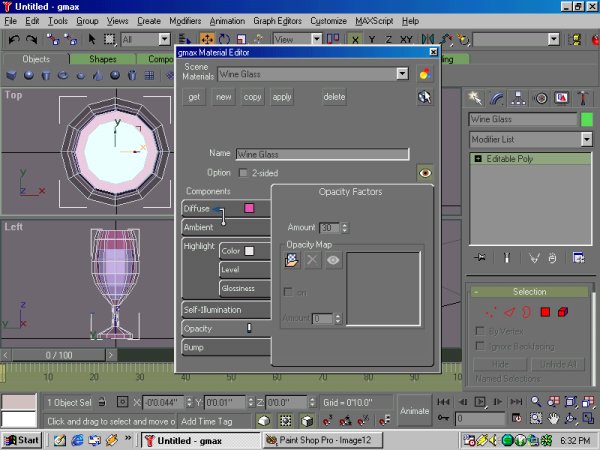Open the Graph Editors menu
This screenshot has height=450, width=600.
click(277, 21)
